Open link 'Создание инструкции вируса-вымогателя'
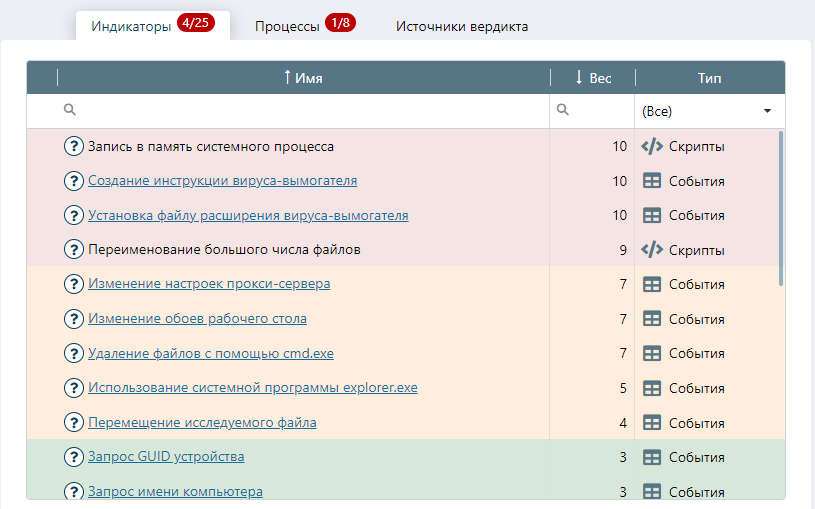 point(222,181)
